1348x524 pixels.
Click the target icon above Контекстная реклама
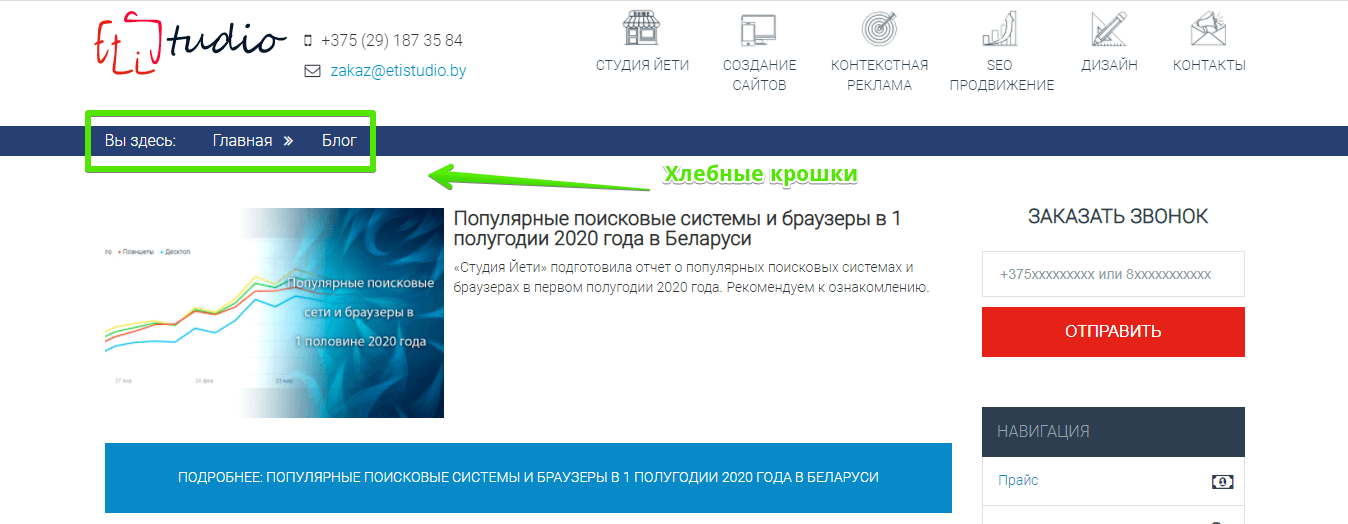pos(879,29)
